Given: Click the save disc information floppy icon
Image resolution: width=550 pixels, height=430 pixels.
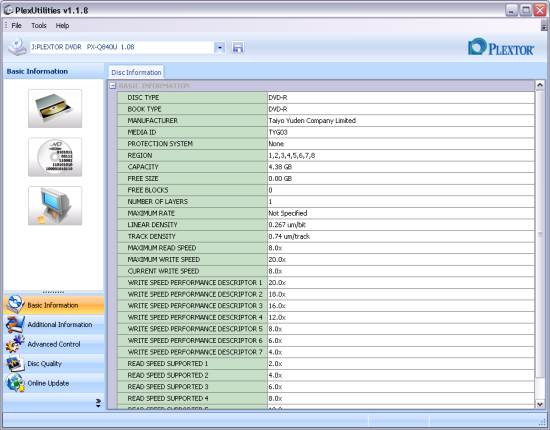Looking at the screenshot, I should 238,47.
